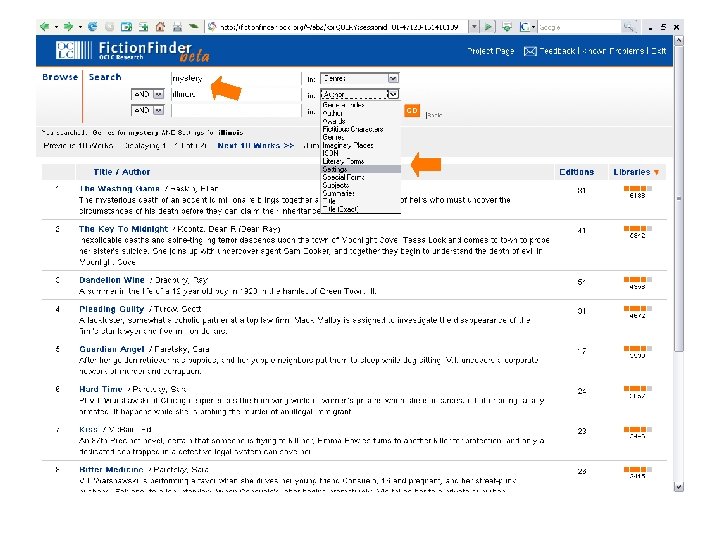The height and width of the screenshot is (540, 720).
Task: Click the Exit link in the header
Action: point(658,51)
